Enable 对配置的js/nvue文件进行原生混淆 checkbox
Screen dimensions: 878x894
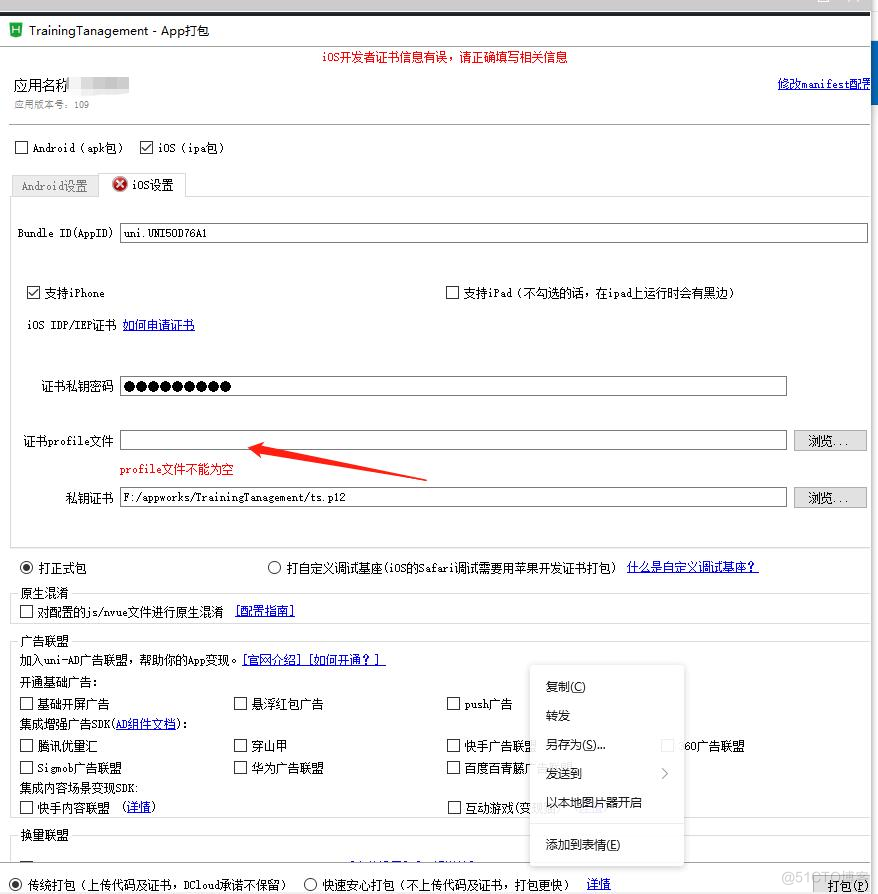pyautogui.click(x=26, y=612)
